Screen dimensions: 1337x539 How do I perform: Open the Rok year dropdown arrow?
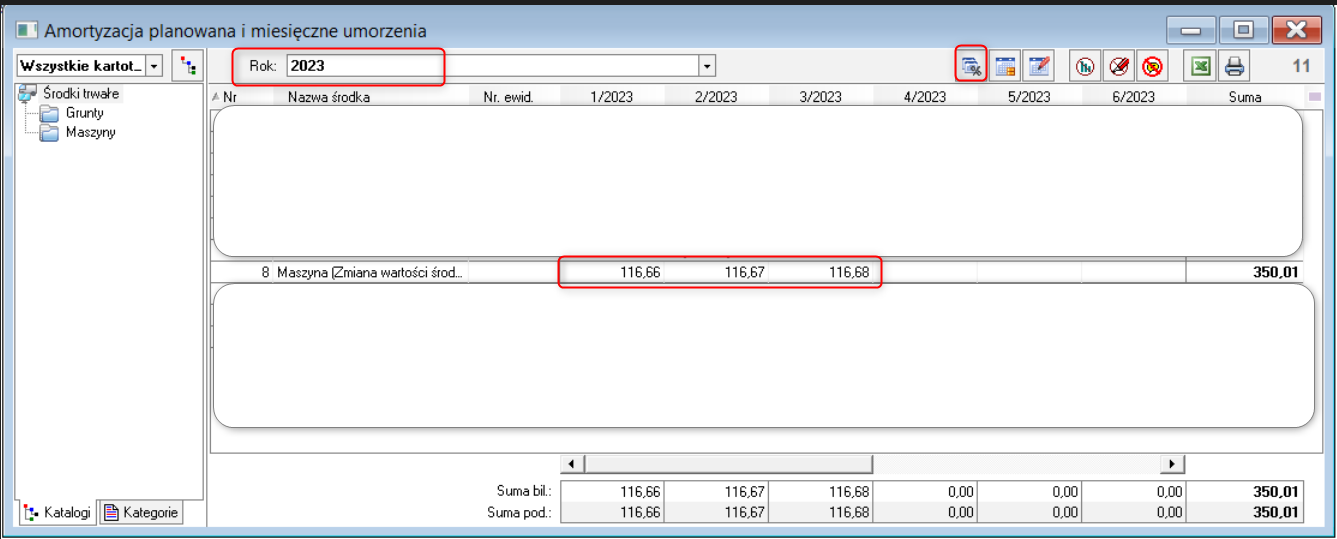coord(707,66)
